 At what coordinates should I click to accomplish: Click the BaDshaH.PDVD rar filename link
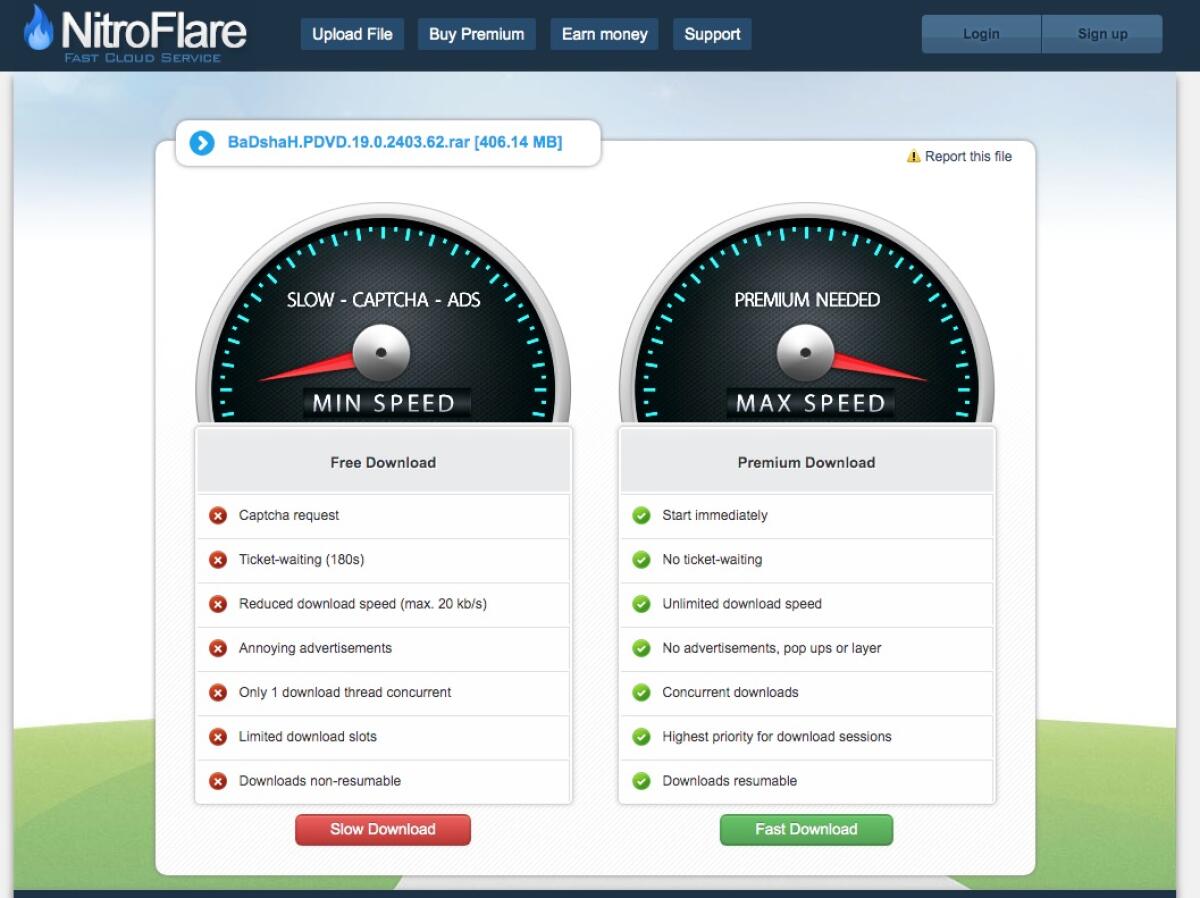[395, 142]
